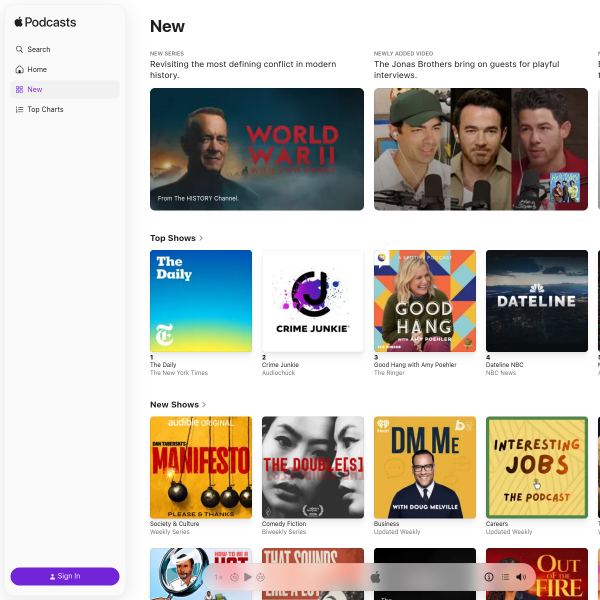Click the volume speaker icon

click(x=521, y=577)
